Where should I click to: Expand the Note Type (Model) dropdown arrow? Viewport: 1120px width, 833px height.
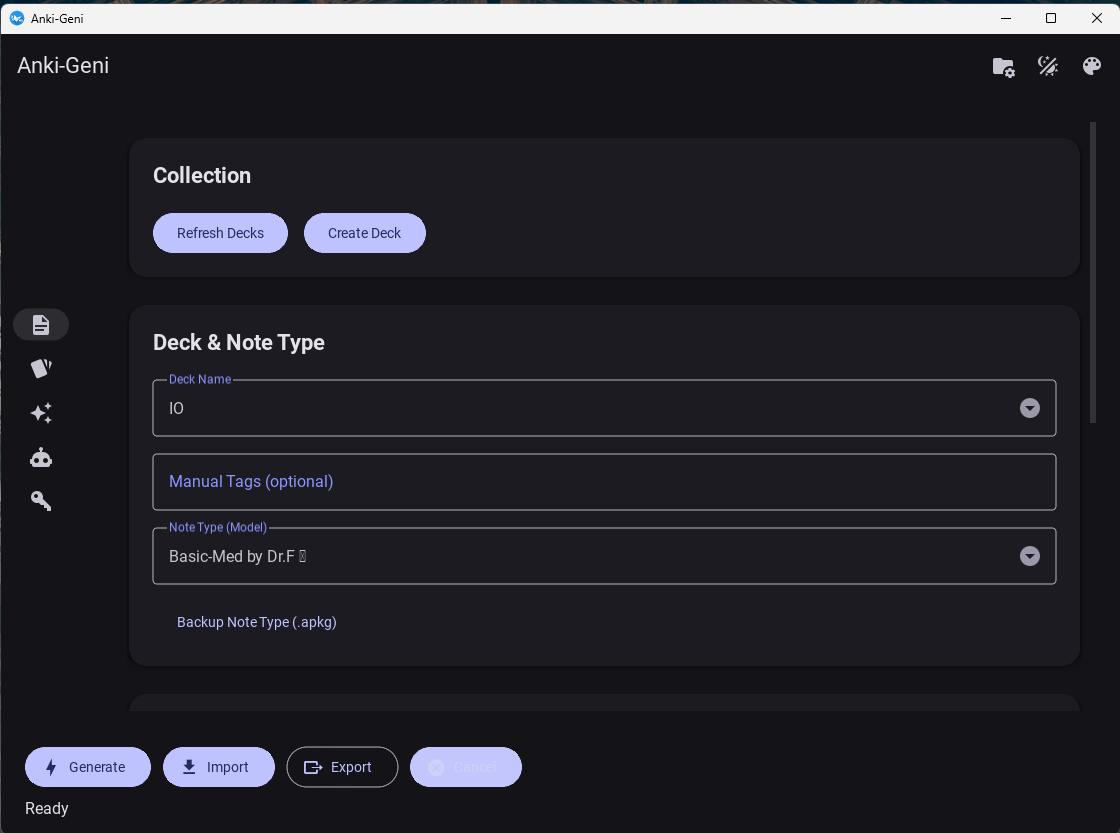coord(1029,556)
